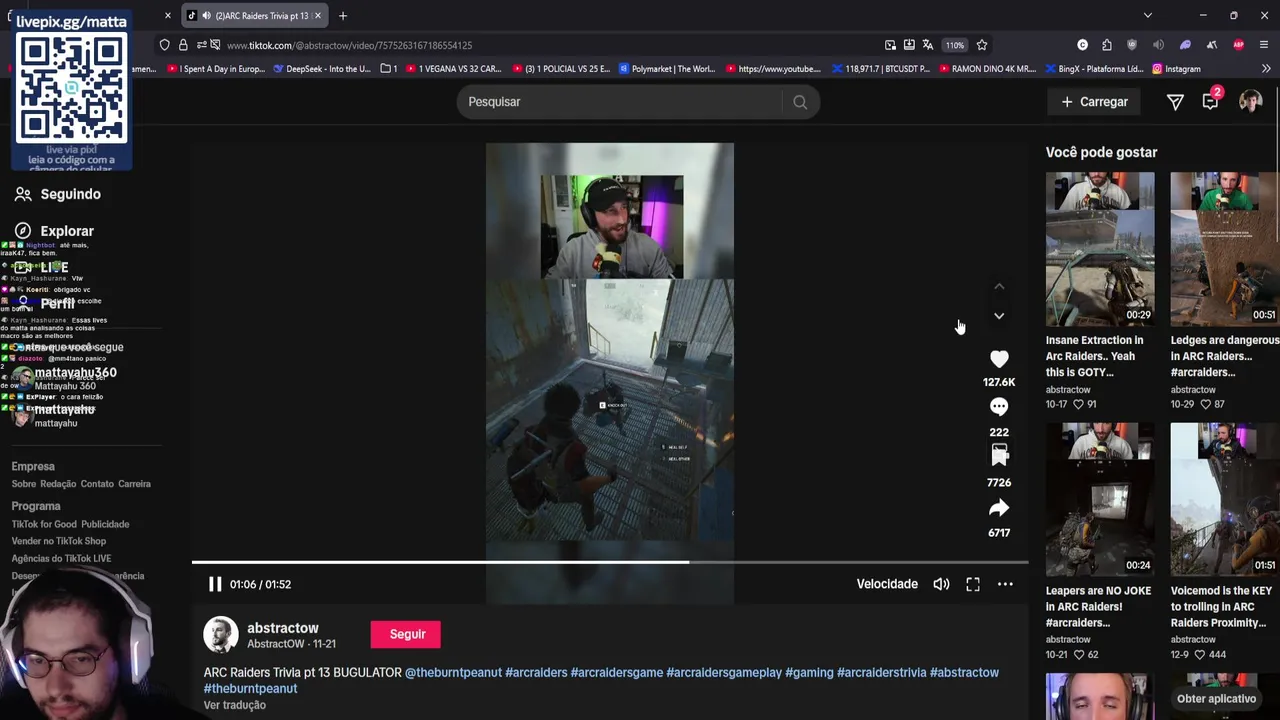Save video using the bookmark icon

[x=999, y=457]
